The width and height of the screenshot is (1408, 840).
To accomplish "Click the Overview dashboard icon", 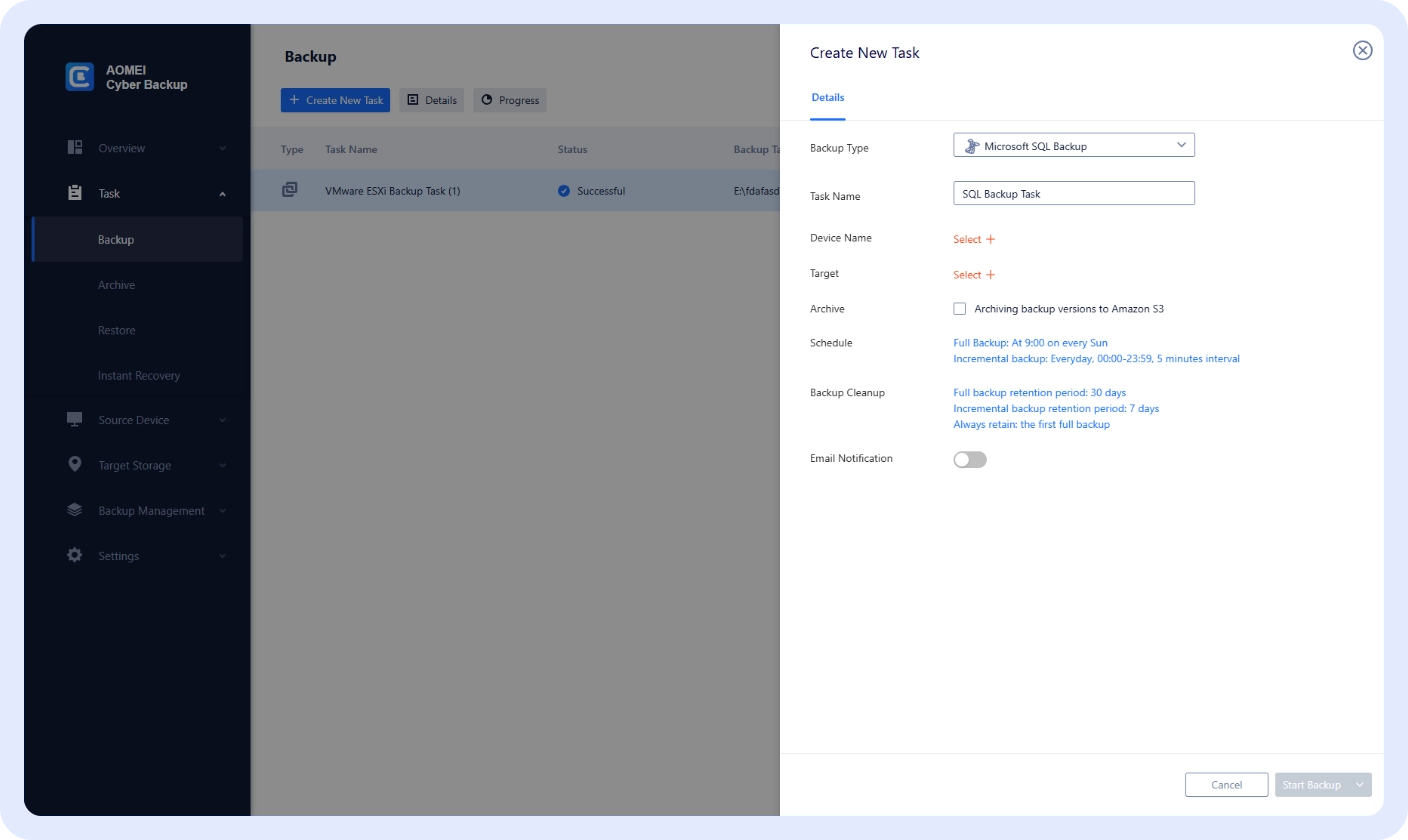I will 75,148.
